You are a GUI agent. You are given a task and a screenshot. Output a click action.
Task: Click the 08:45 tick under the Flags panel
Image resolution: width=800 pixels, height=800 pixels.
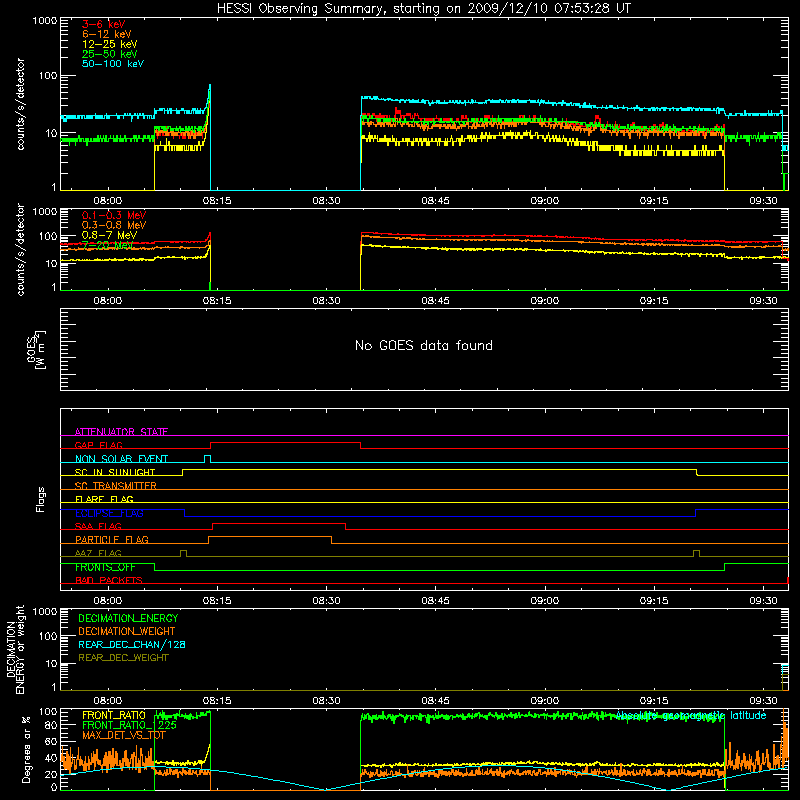[x=435, y=601]
